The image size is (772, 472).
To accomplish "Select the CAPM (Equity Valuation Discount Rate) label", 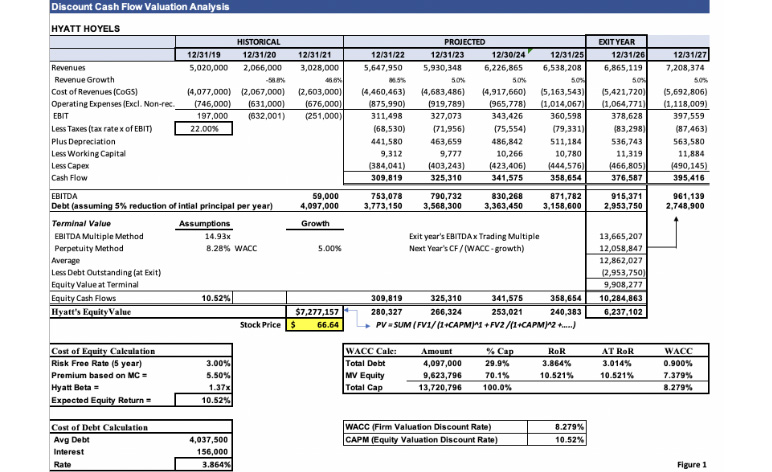I will click(x=421, y=440).
